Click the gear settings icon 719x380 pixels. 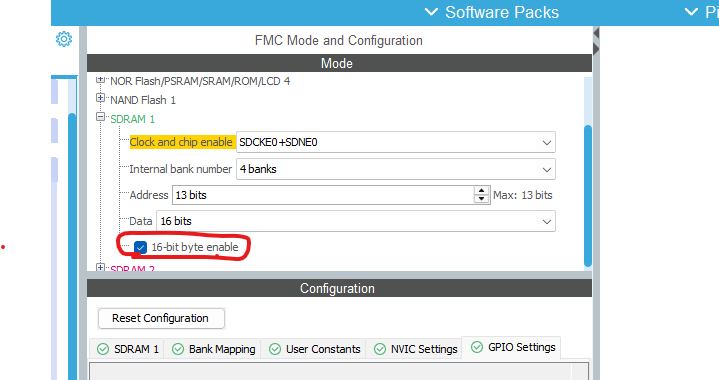click(x=64, y=39)
